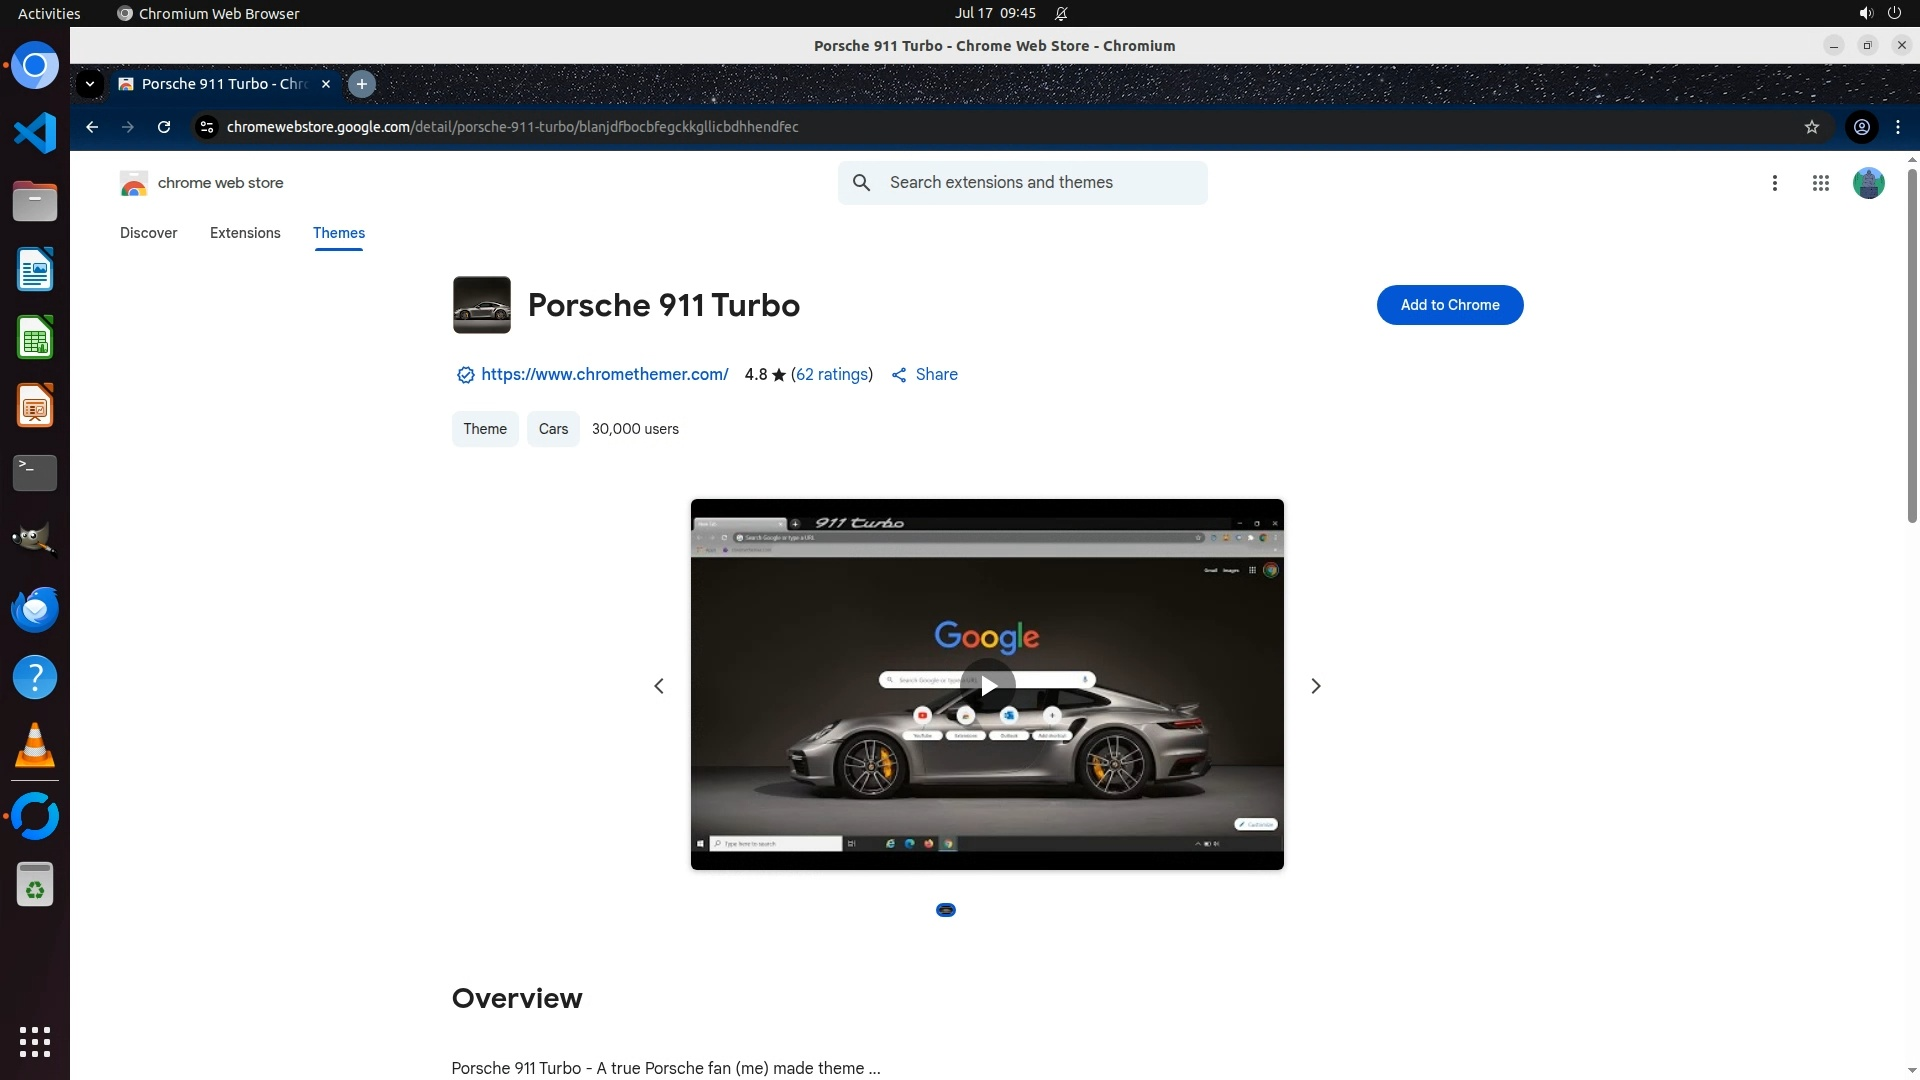
Task: Click the Chrome Web Store logo
Action: click(x=134, y=183)
